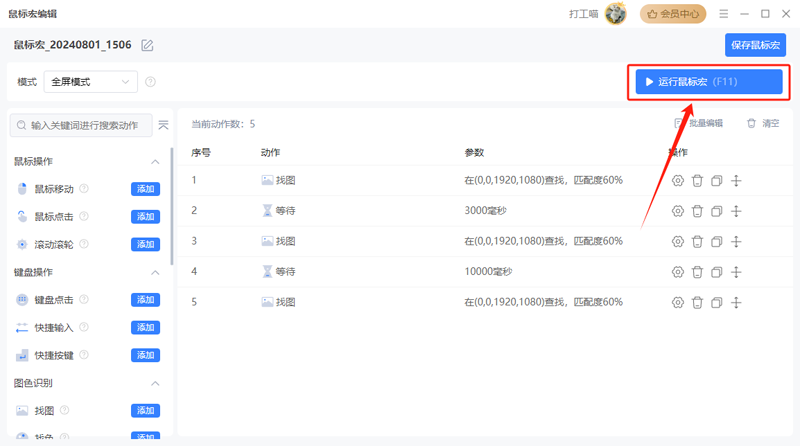Add a 鼠标点击 action

coord(145,216)
